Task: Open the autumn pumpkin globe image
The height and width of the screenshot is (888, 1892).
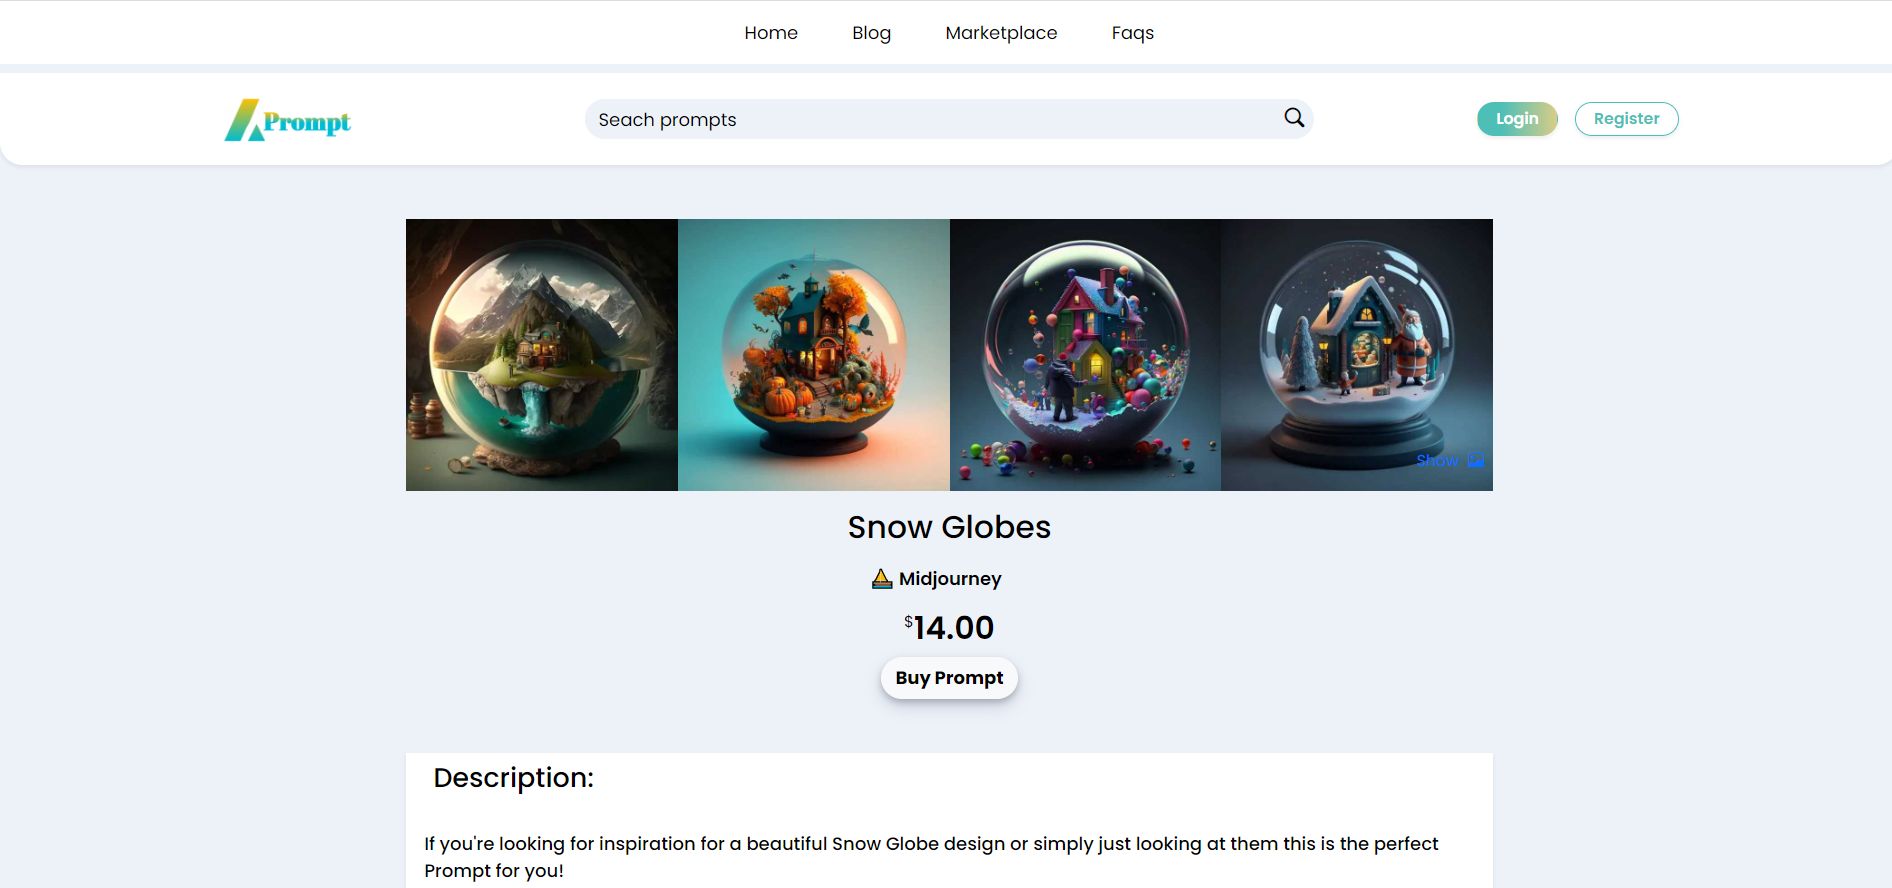Action: (814, 355)
